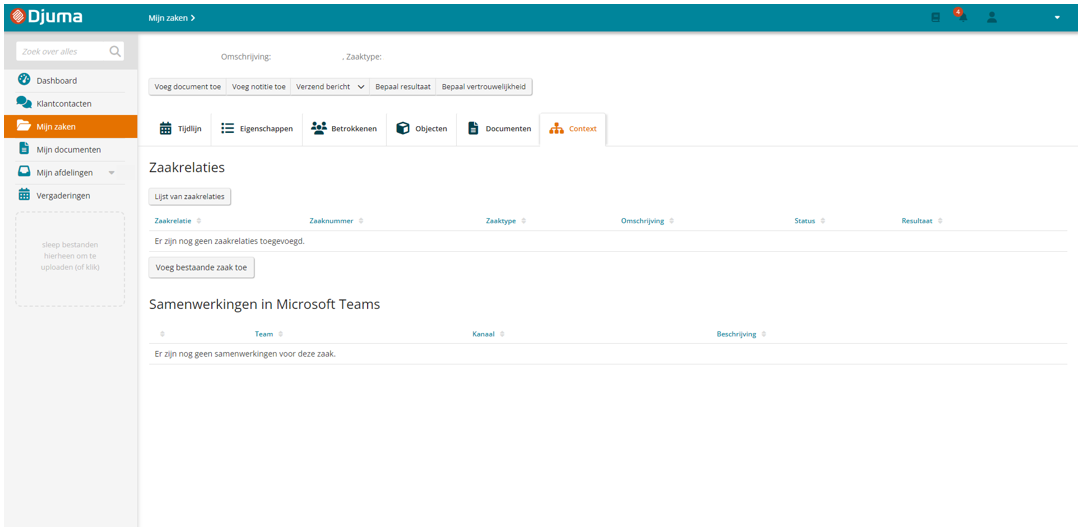Click the Mijn afdelingen inbox icon
This screenshot has height=529, width=1079.
click(x=24, y=172)
